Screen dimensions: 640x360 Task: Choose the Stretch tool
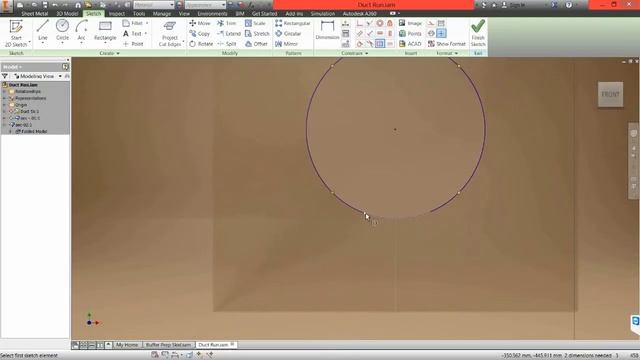[257, 33]
